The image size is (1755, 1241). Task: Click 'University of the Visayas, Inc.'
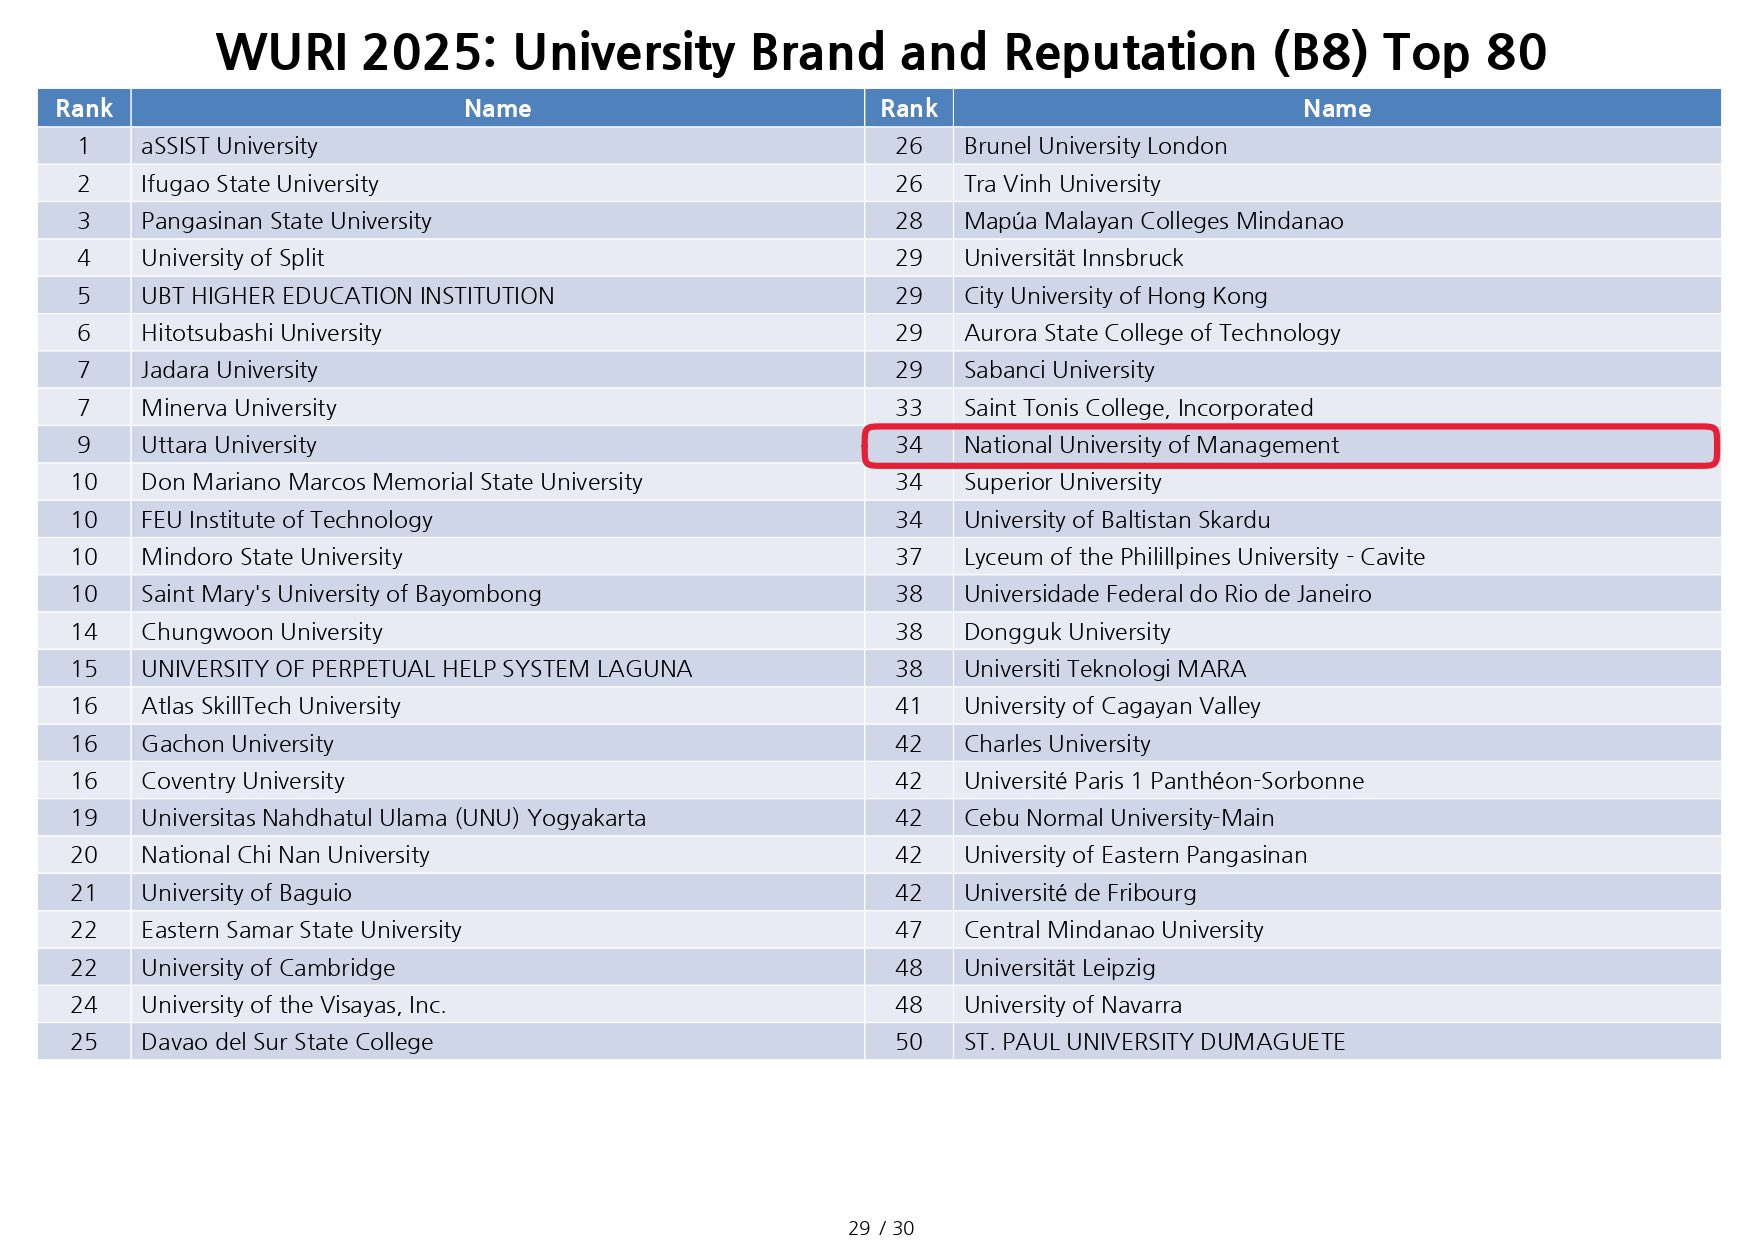pyautogui.click(x=293, y=1005)
